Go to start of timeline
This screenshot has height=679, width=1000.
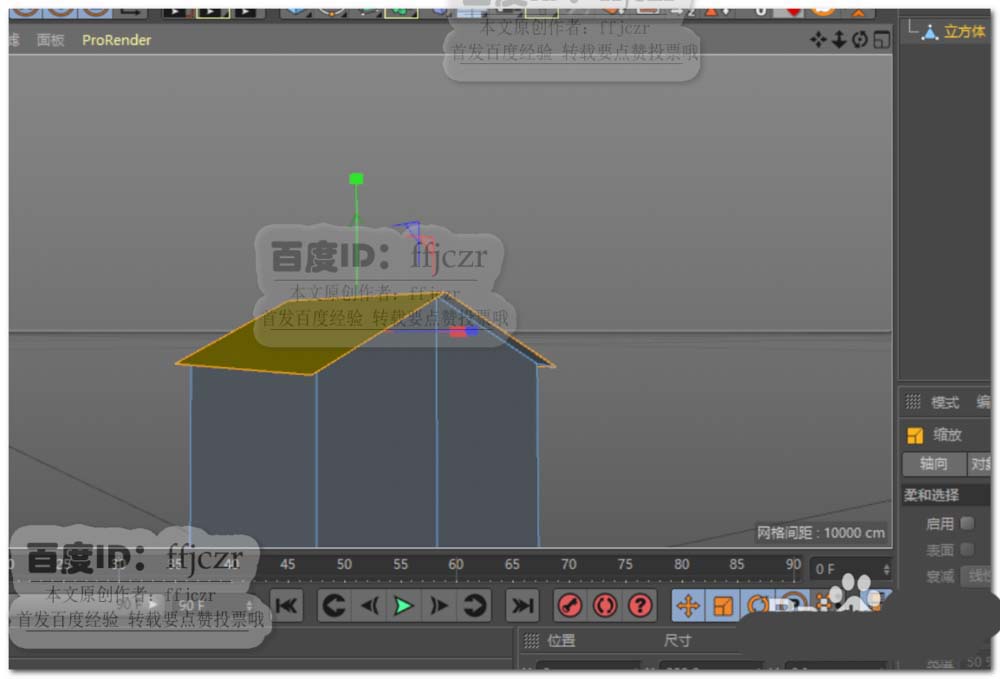(286, 605)
